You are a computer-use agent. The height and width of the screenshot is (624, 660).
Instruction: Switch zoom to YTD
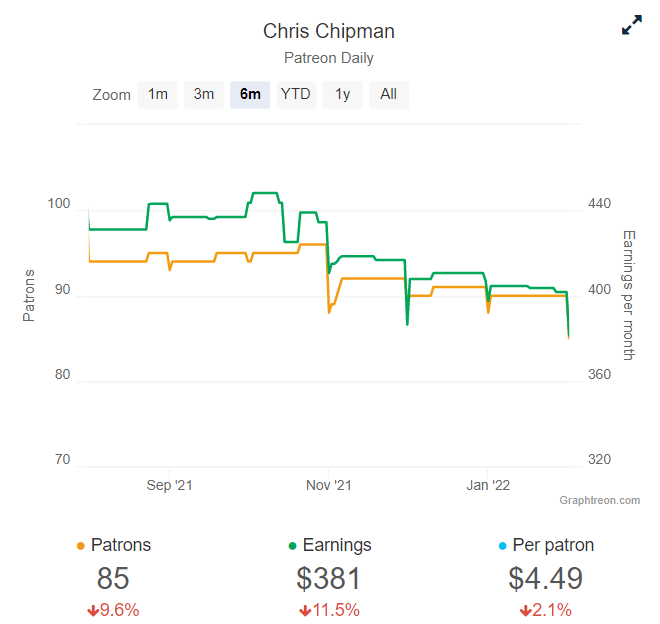coord(296,94)
